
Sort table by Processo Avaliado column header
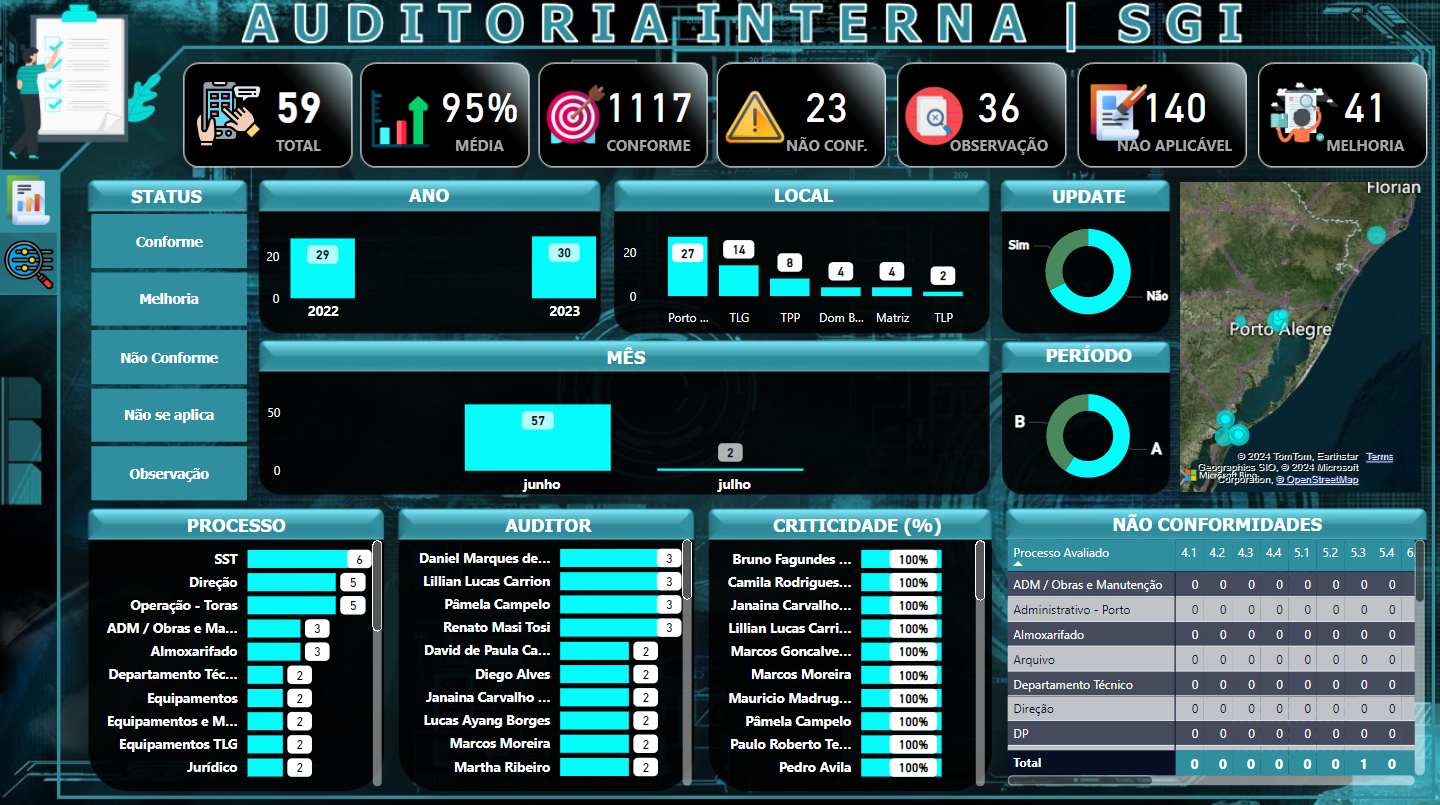point(1060,553)
